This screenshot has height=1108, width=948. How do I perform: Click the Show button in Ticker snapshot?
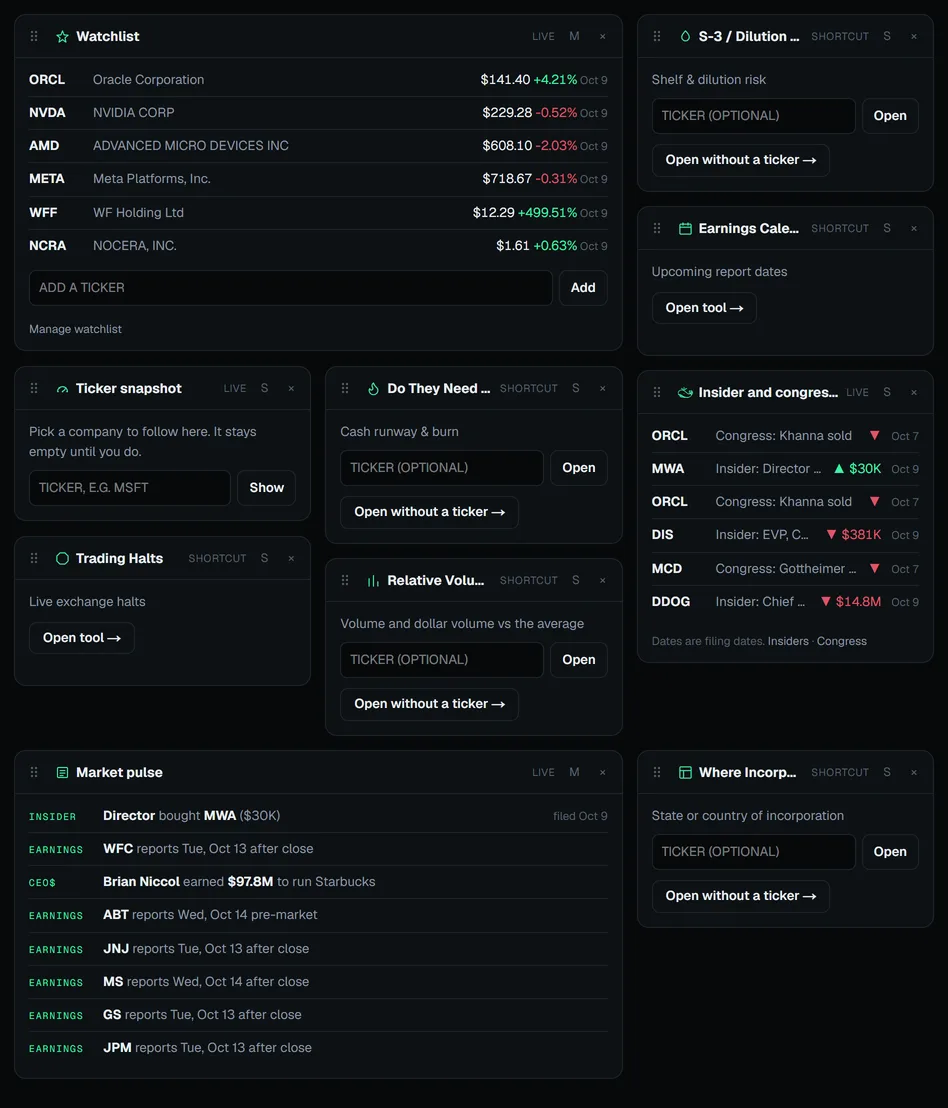(x=266, y=488)
